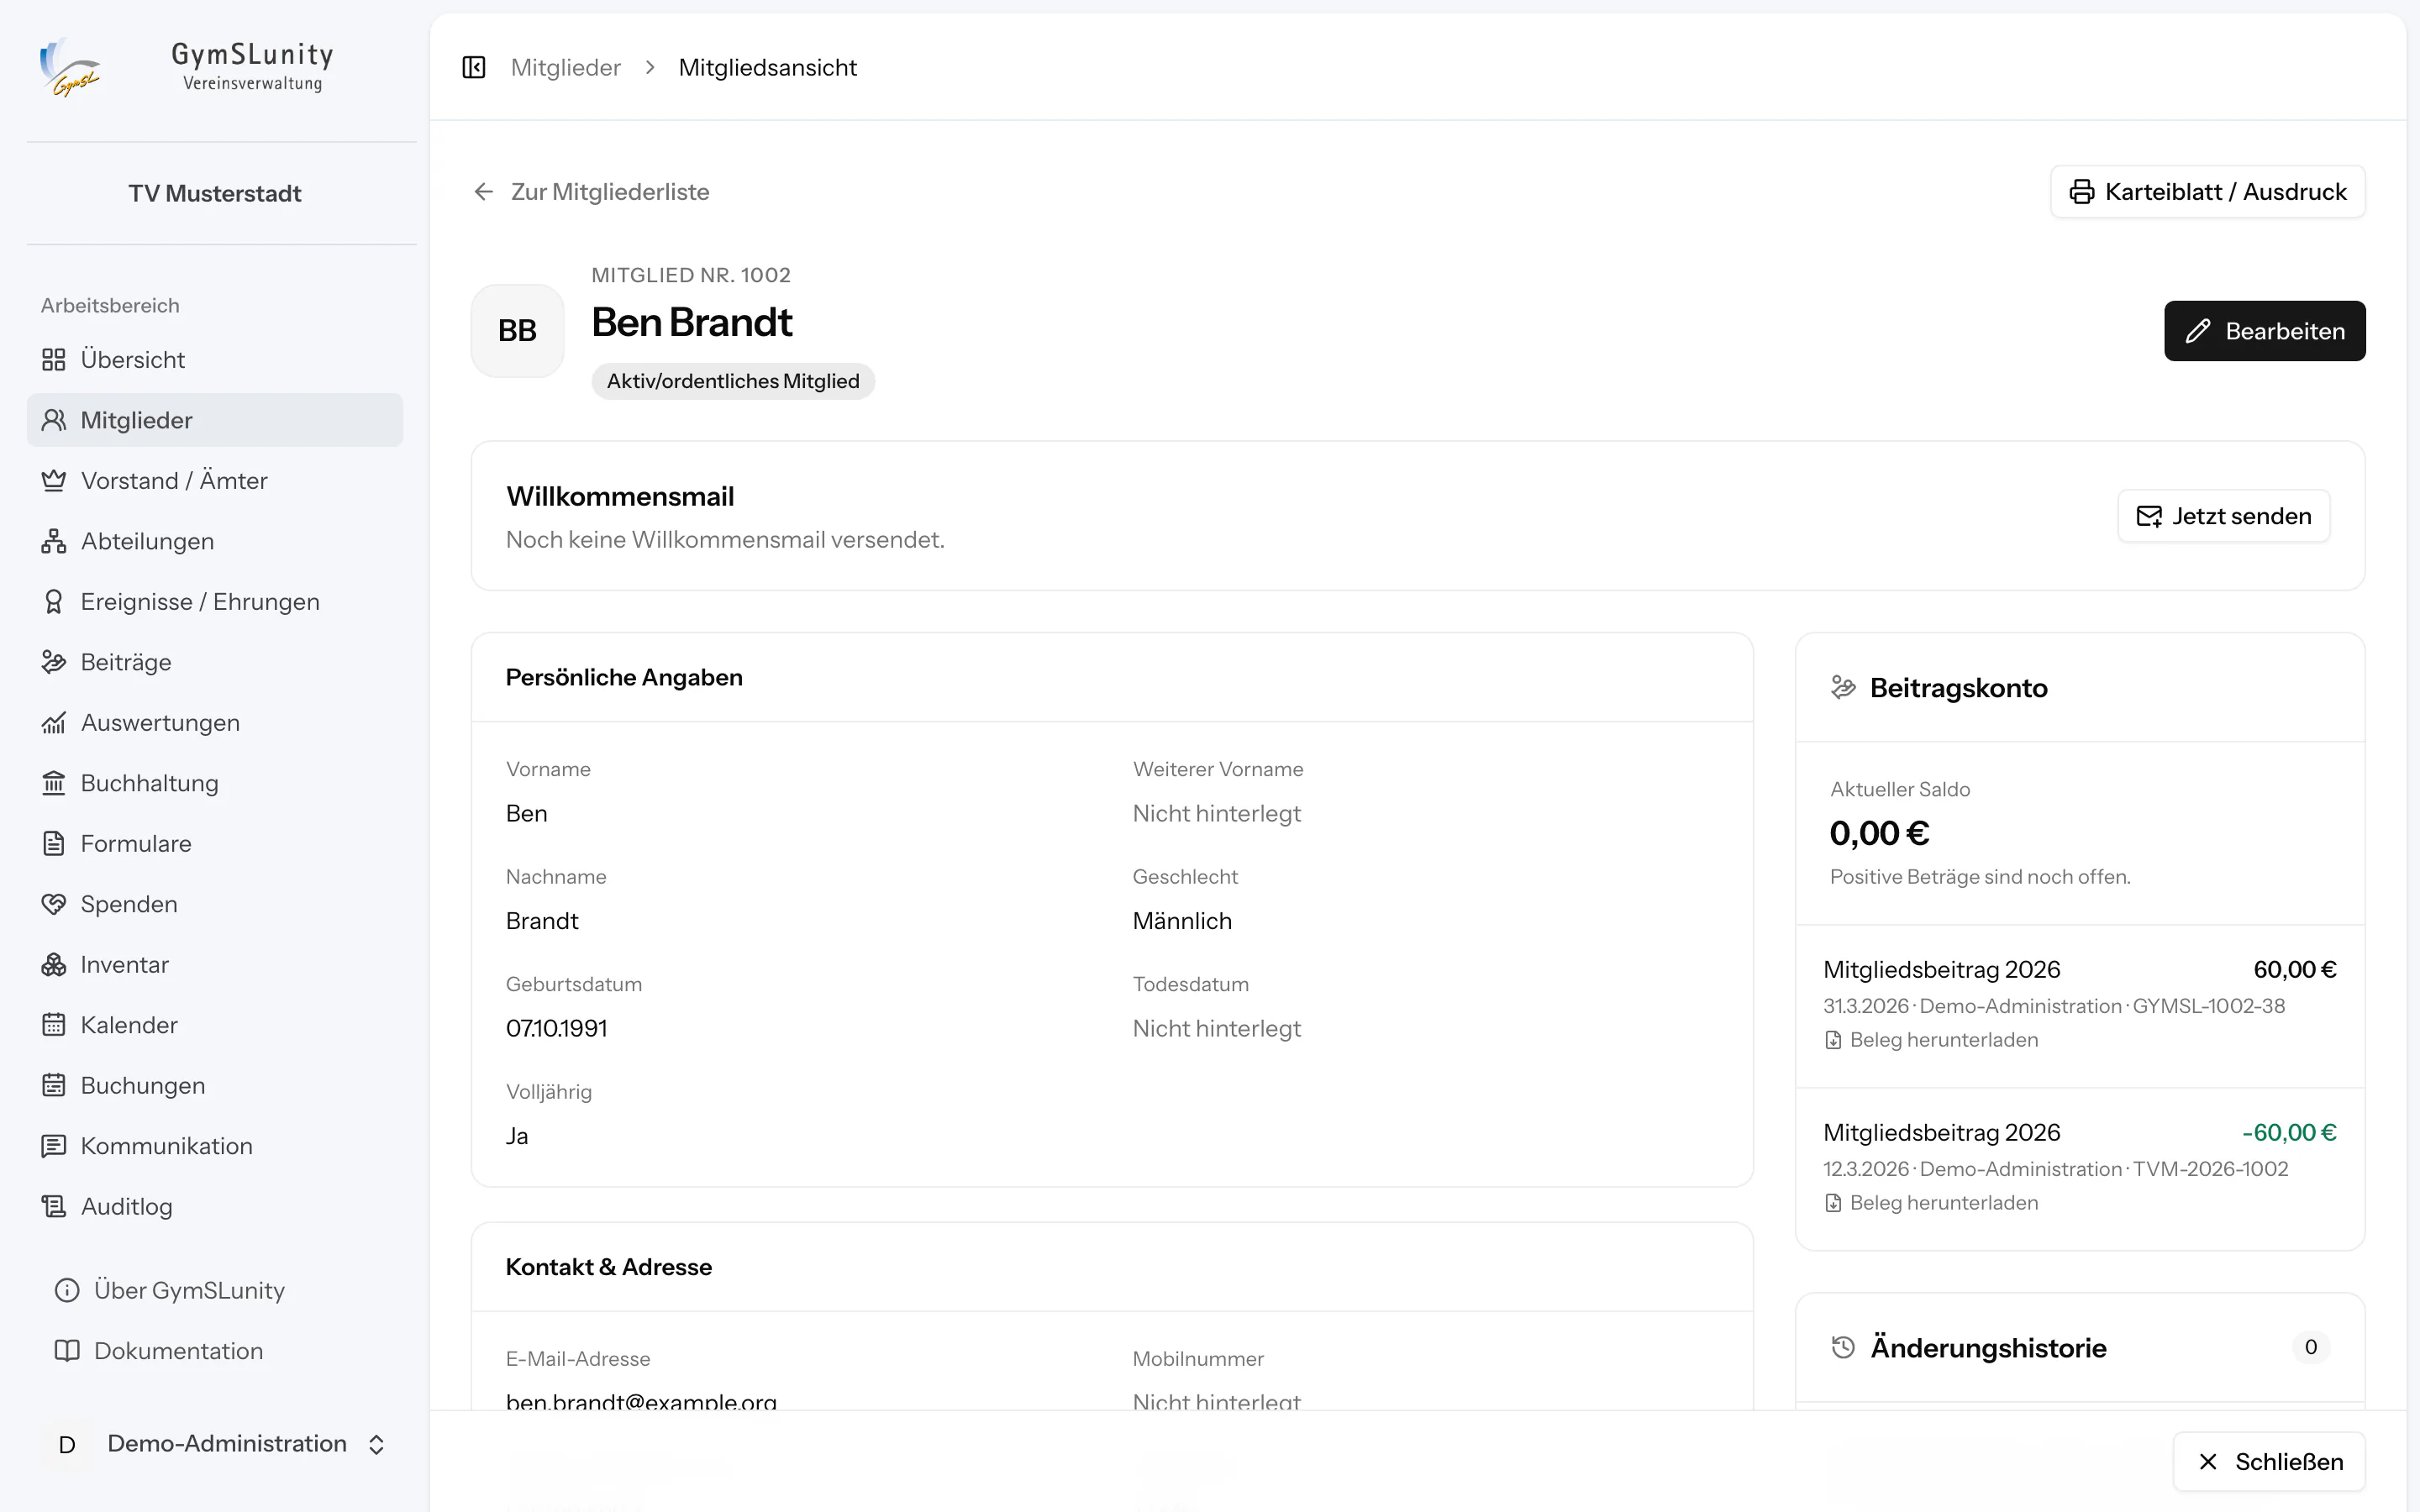Click the Änderungshistorie history icon
Image resolution: width=2420 pixels, height=1512 pixels.
(x=1843, y=1348)
